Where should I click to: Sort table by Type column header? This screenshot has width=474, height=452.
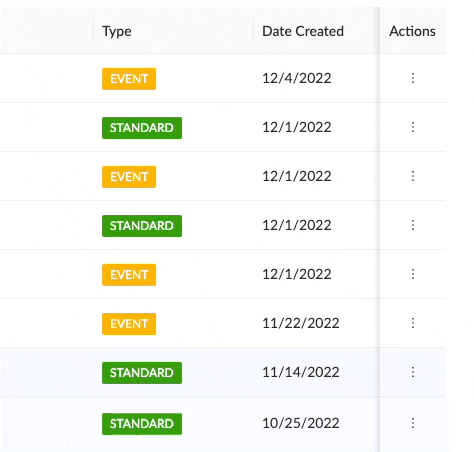117,31
